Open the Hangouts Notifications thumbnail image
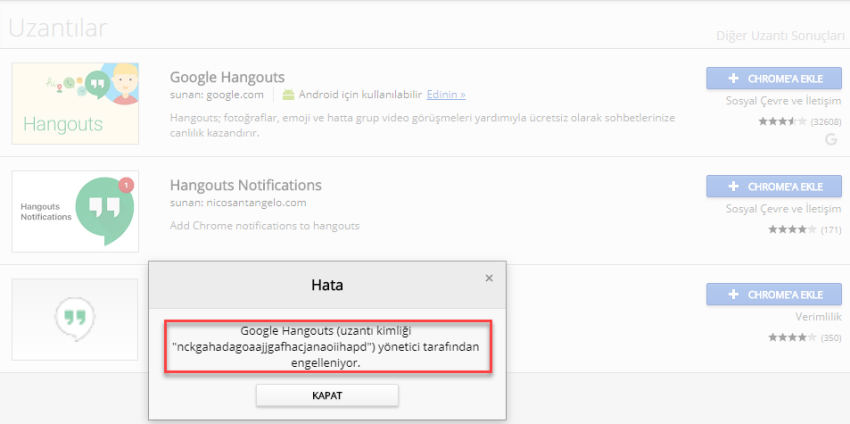The height and width of the screenshot is (424, 850). click(75, 211)
